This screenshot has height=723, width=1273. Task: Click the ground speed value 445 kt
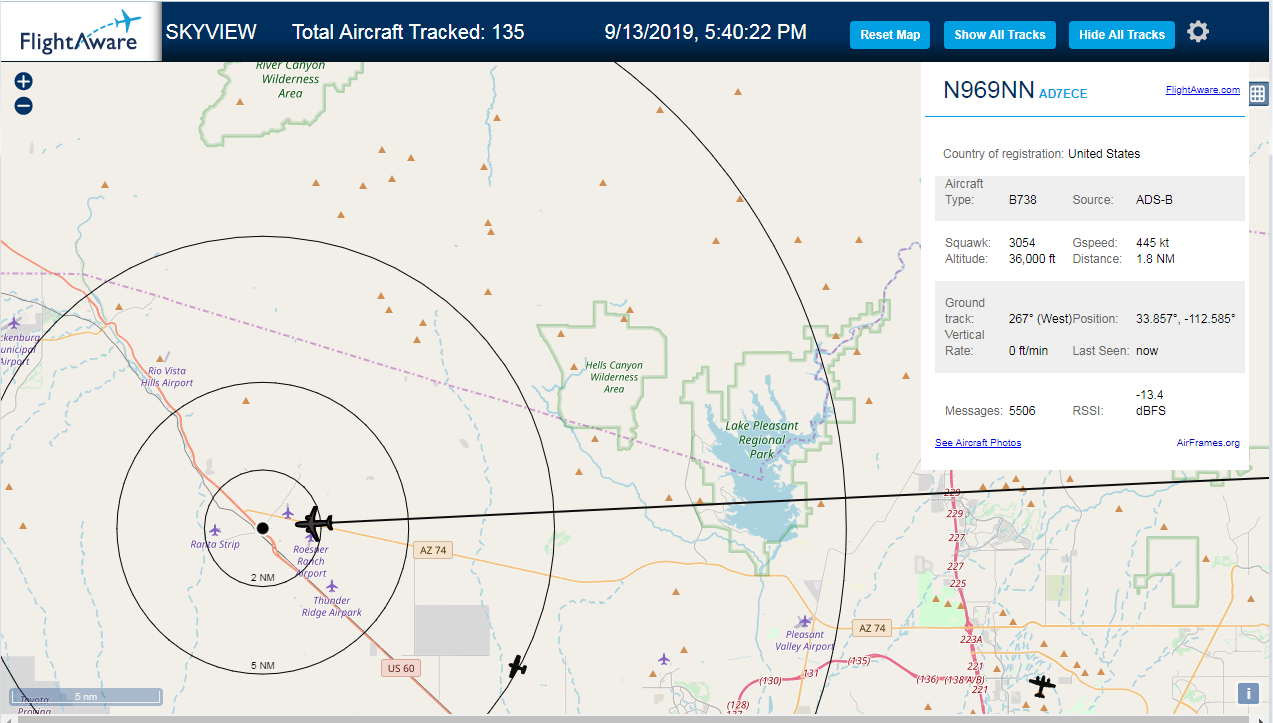[x=1153, y=243]
